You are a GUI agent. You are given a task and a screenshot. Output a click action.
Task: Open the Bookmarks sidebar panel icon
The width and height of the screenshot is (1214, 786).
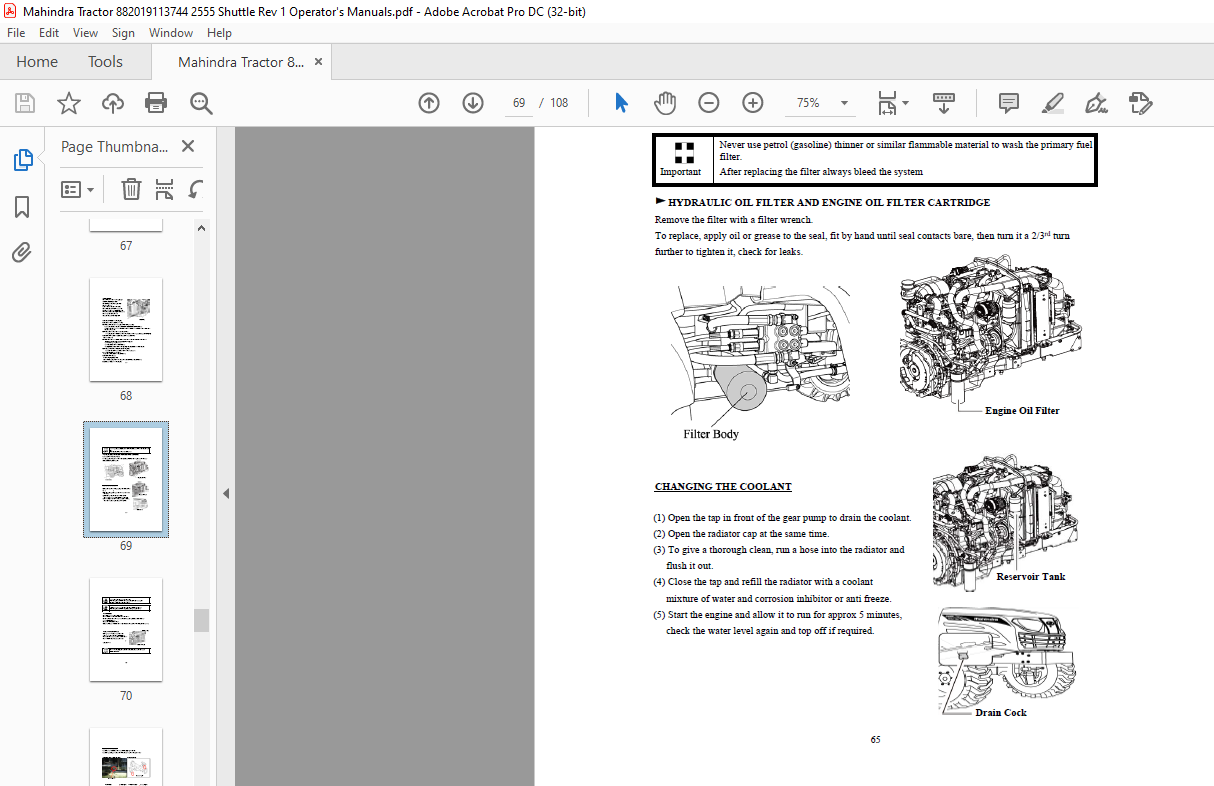(x=22, y=207)
